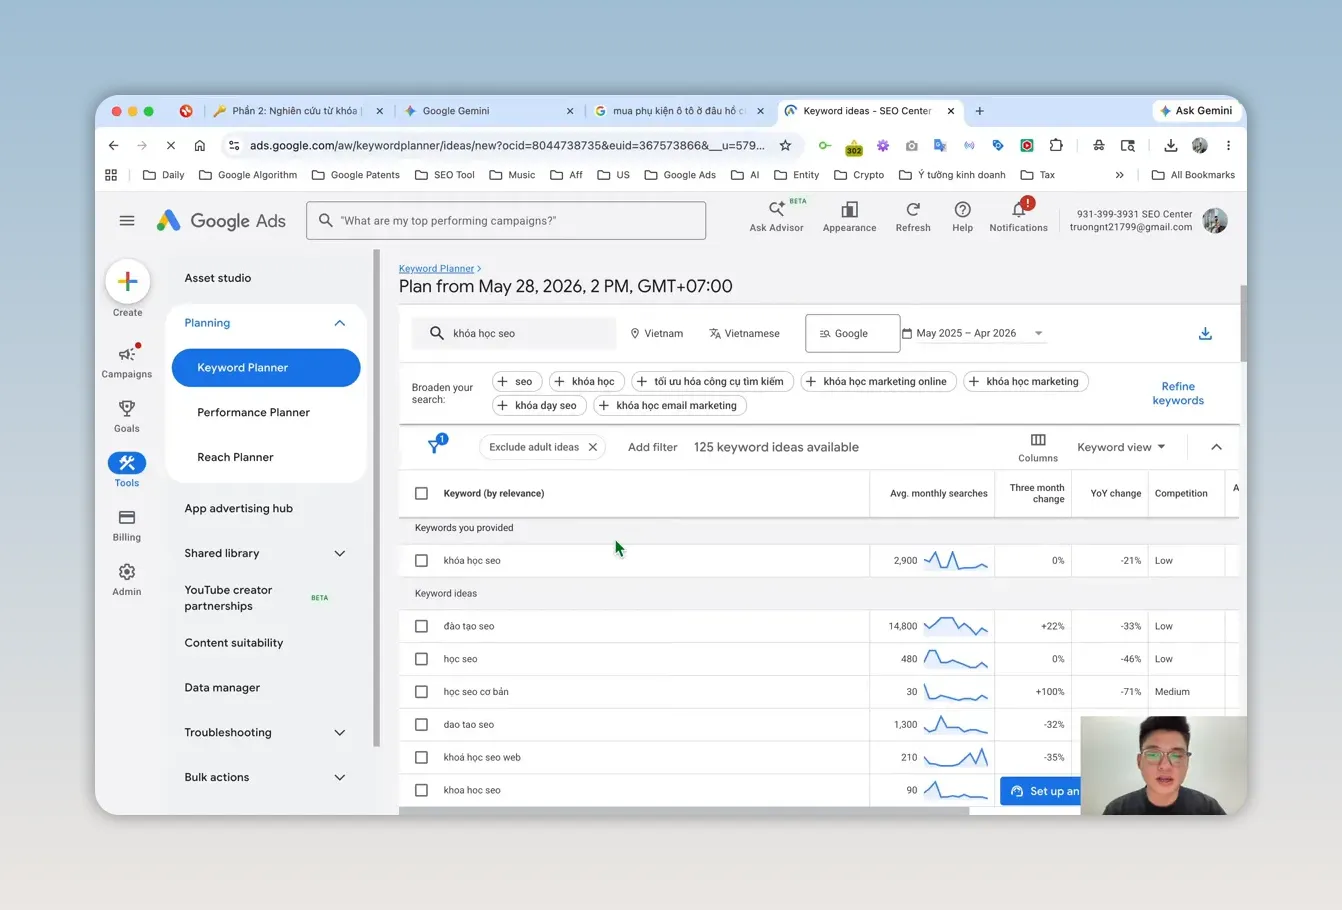Open Performance Planner

253,412
